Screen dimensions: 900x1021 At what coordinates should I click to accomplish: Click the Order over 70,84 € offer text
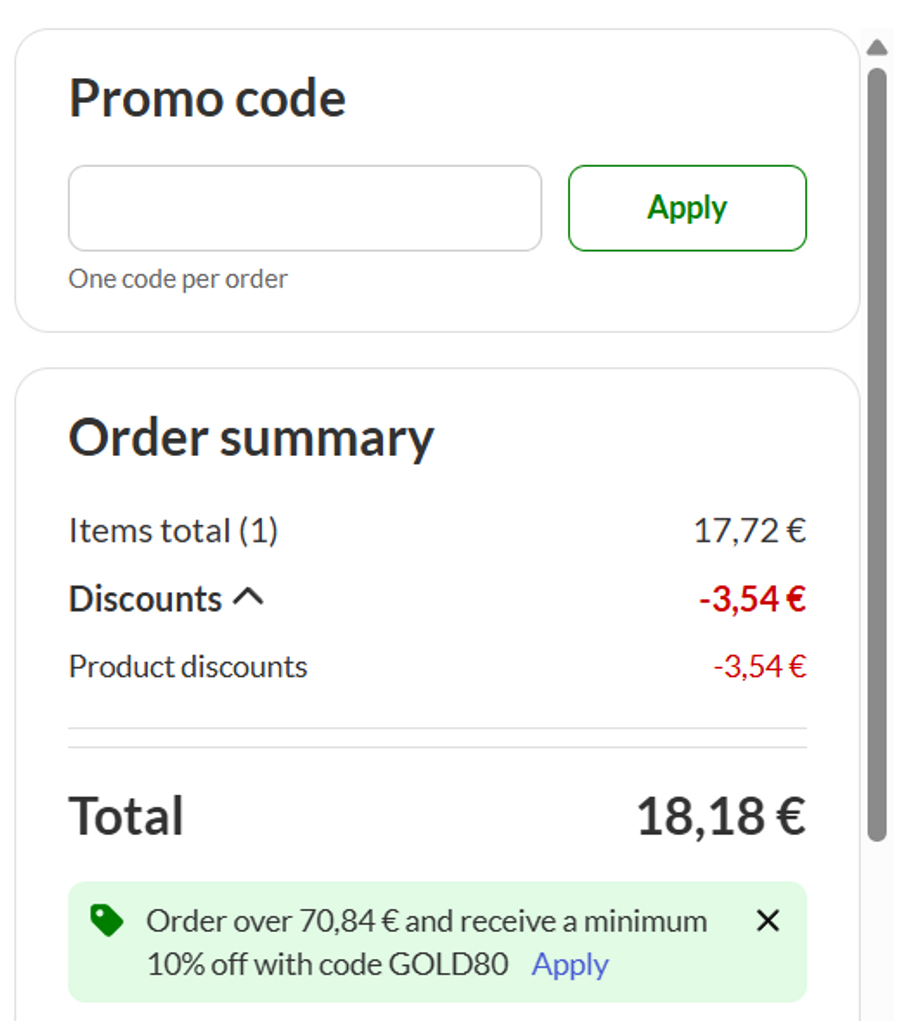tap(426, 921)
